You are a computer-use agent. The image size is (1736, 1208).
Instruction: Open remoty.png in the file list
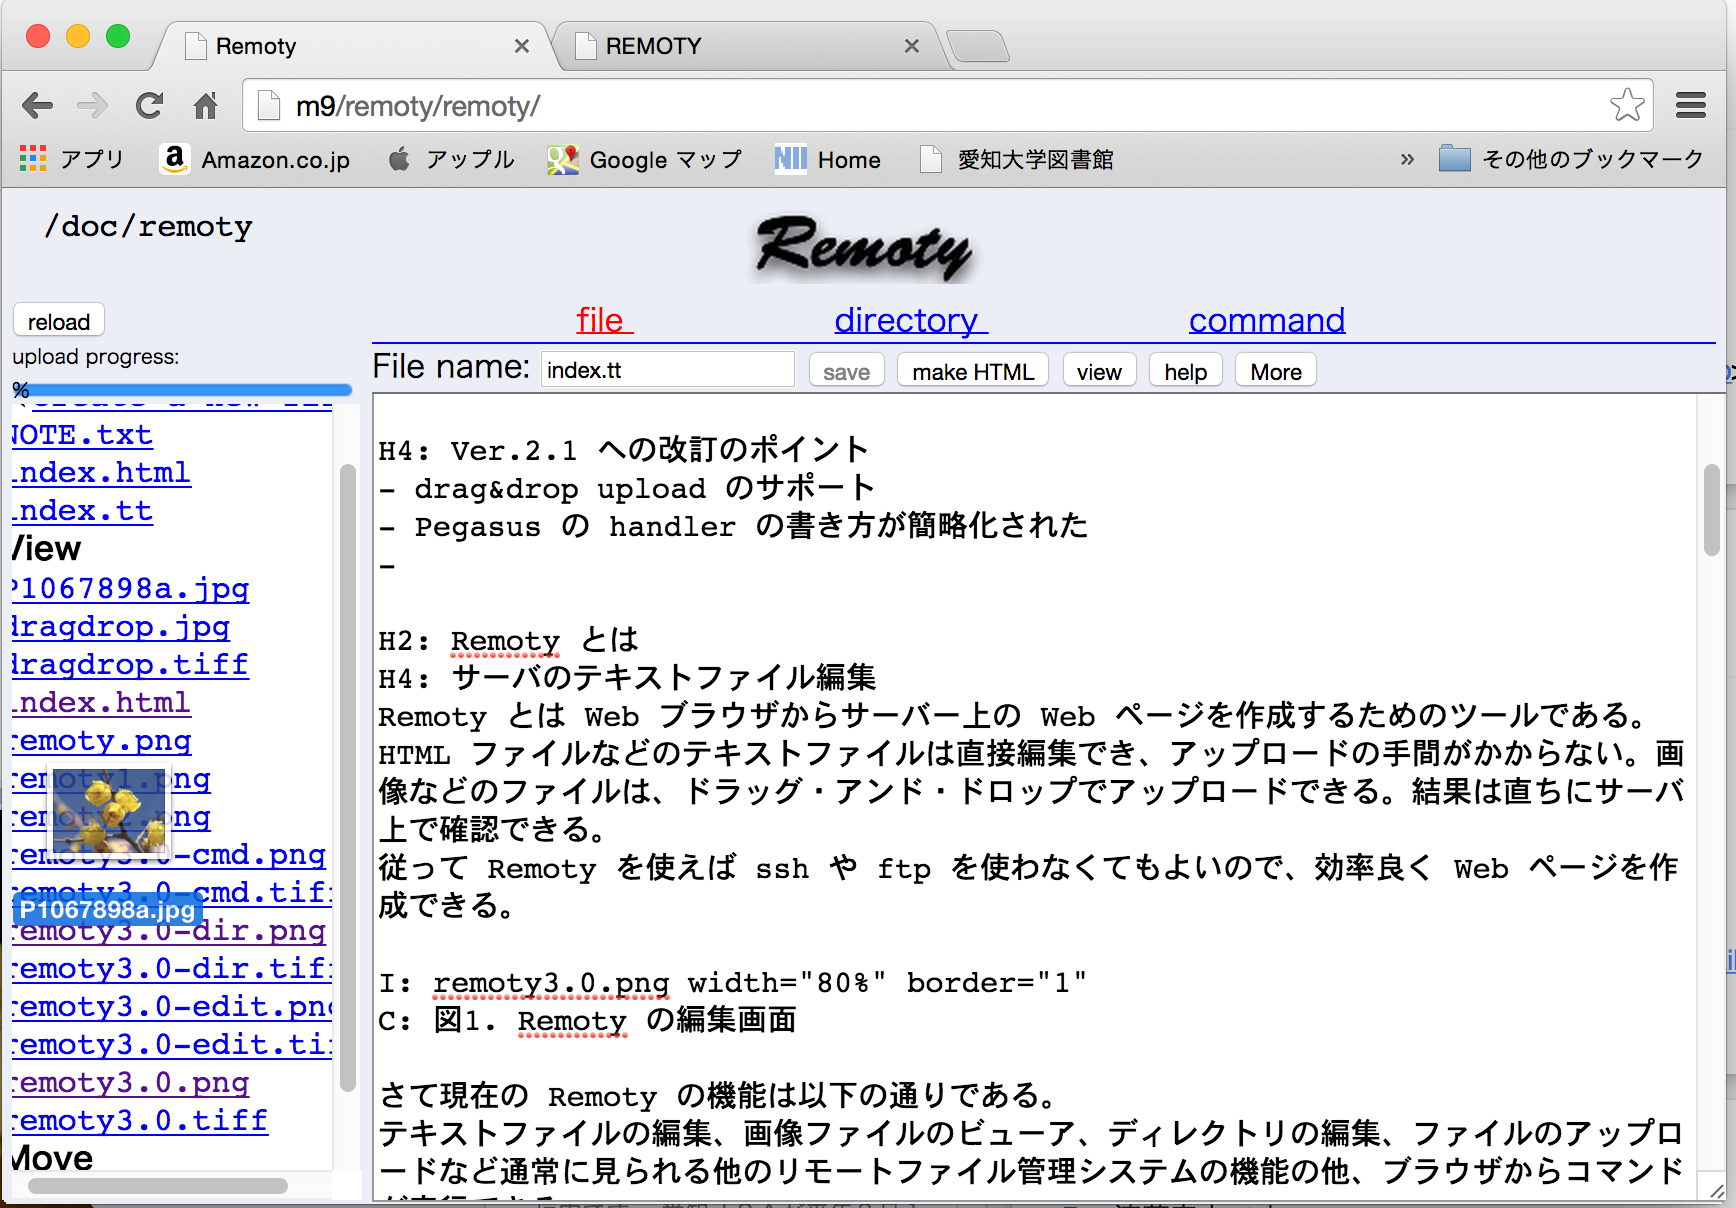click(x=102, y=741)
